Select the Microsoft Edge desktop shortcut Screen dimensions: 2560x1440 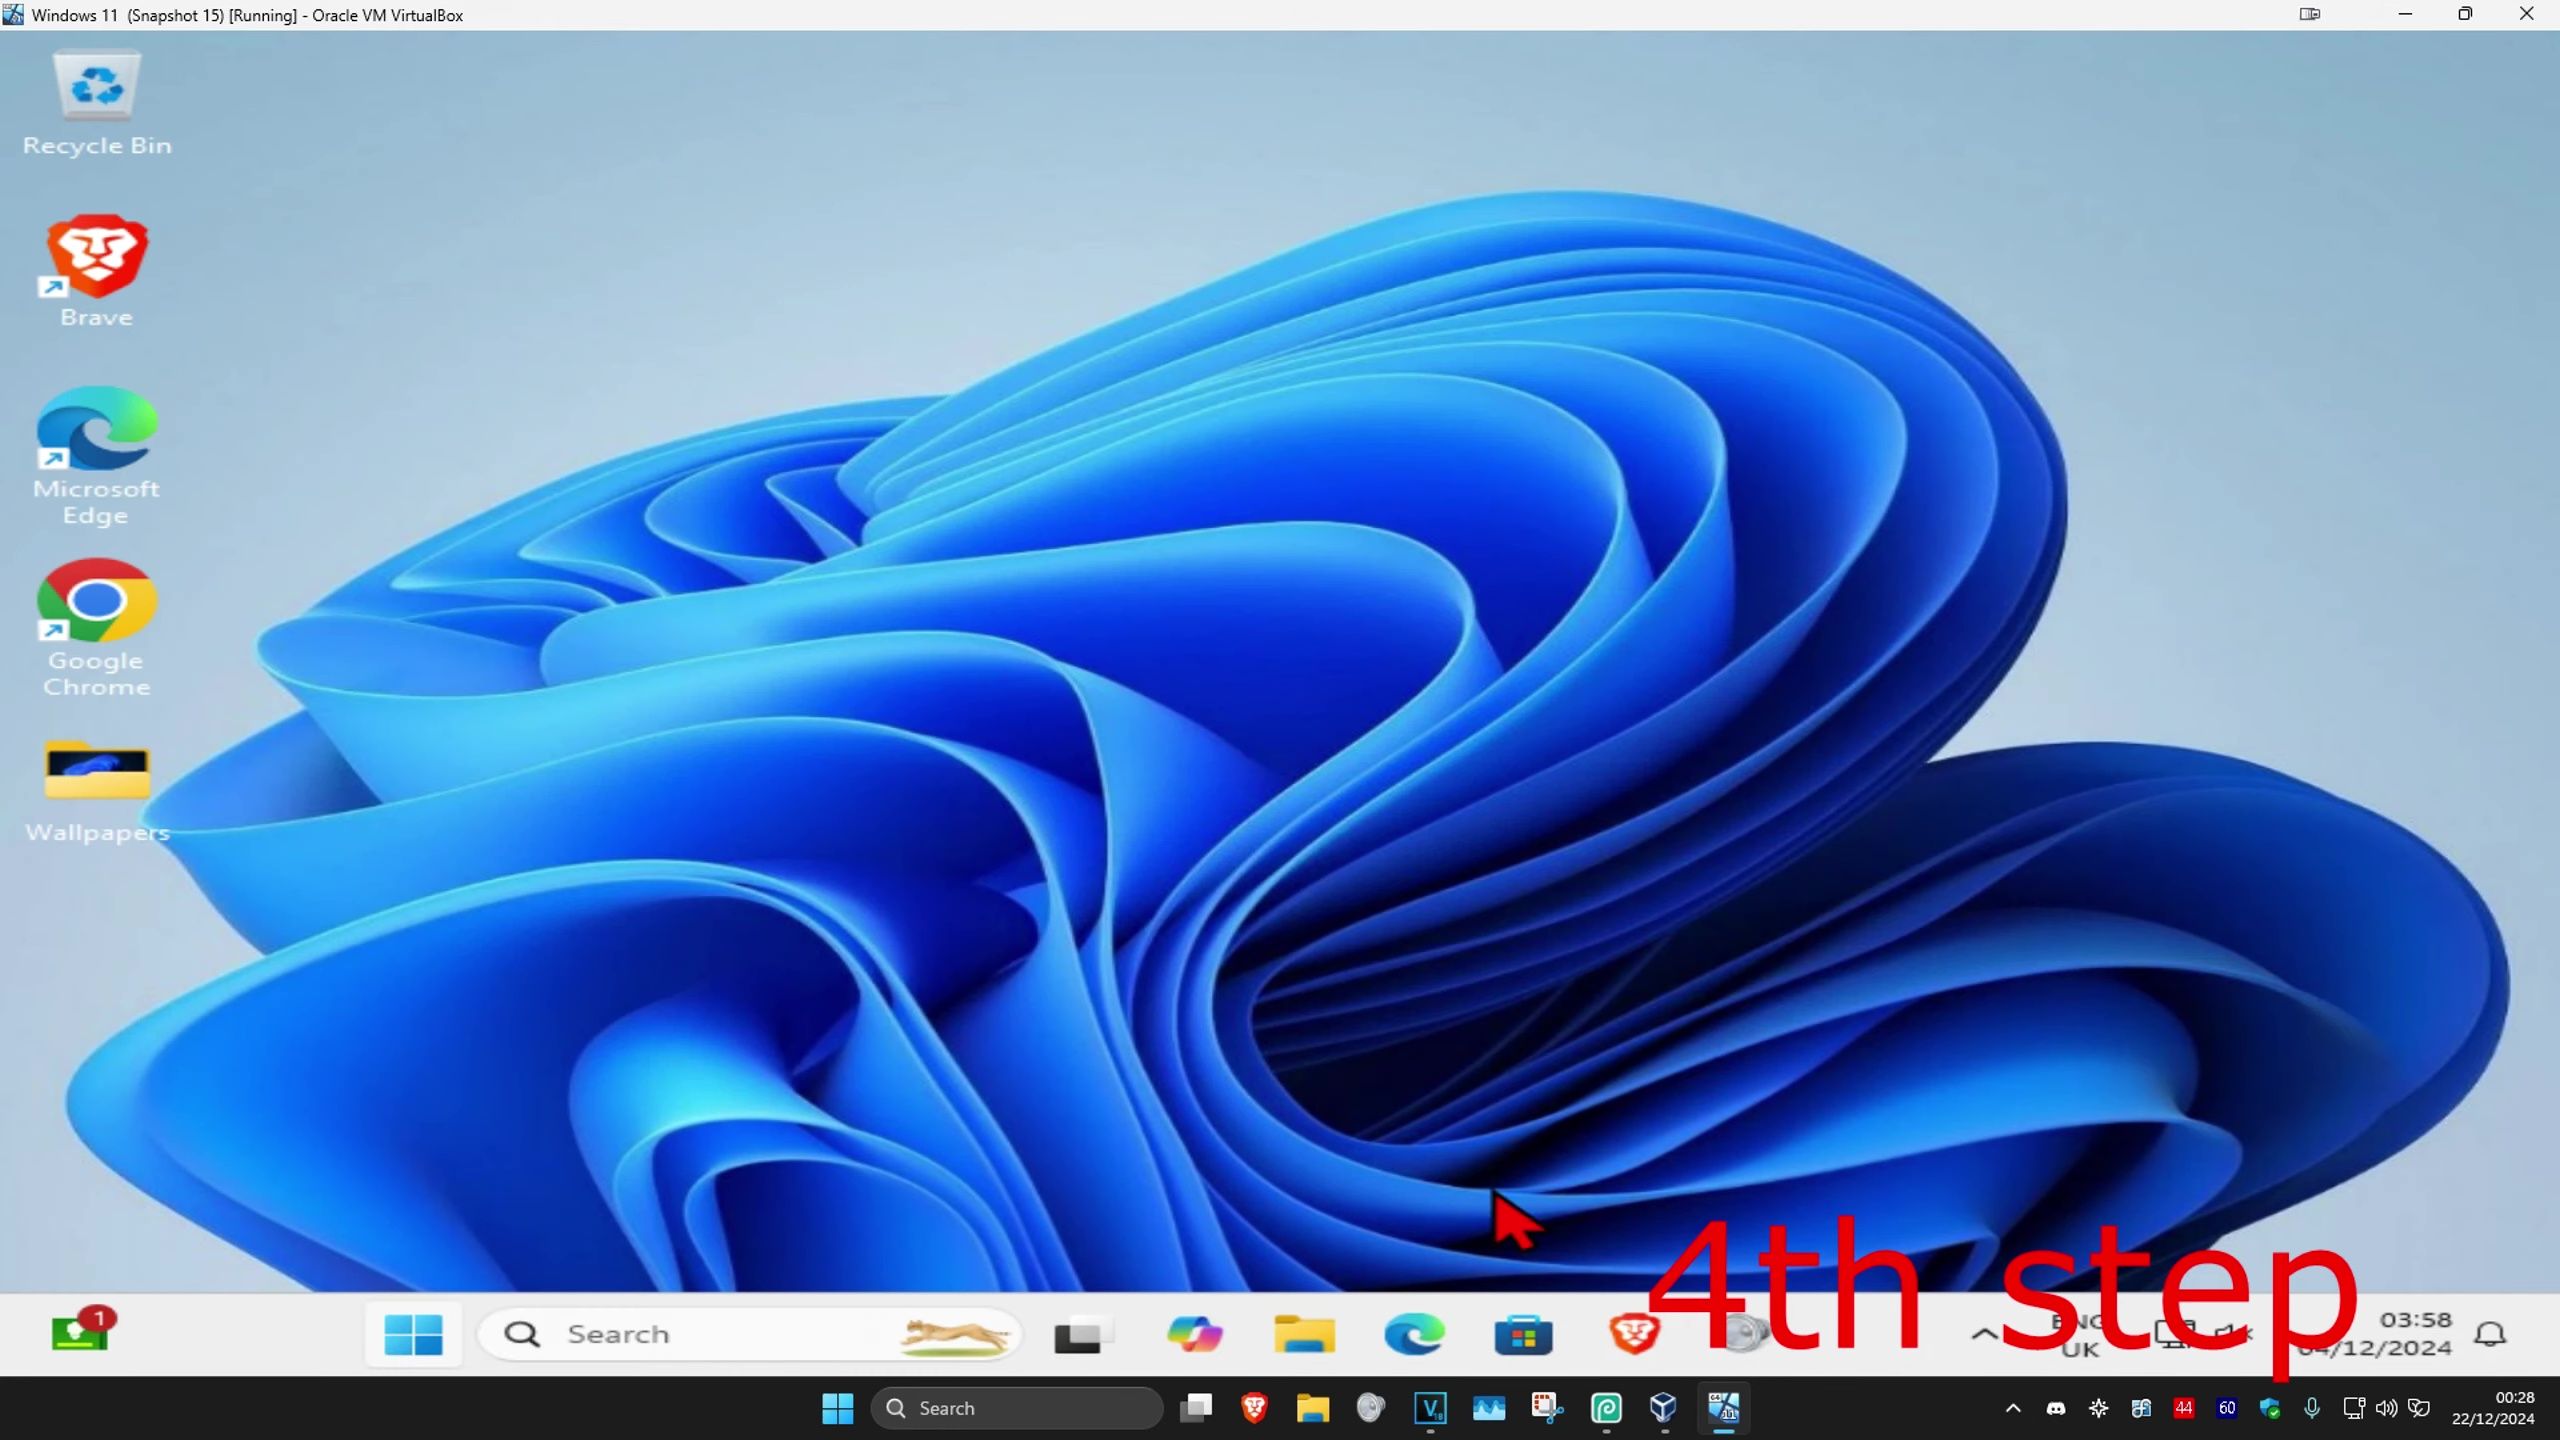tap(96, 457)
